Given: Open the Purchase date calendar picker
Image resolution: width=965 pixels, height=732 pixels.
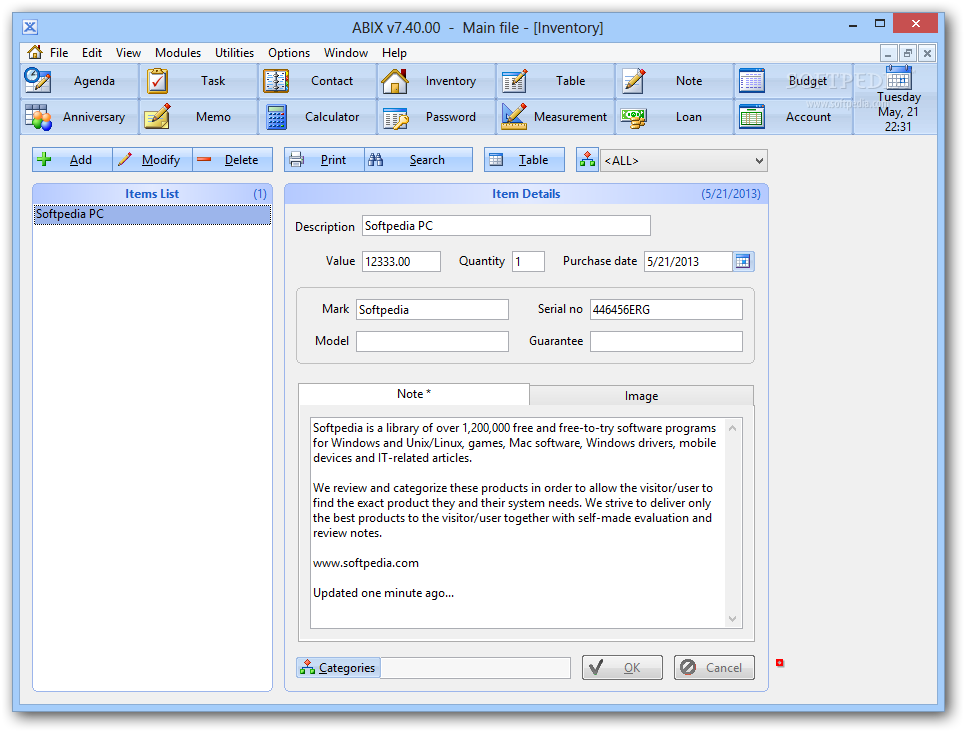Looking at the screenshot, I should point(743,262).
